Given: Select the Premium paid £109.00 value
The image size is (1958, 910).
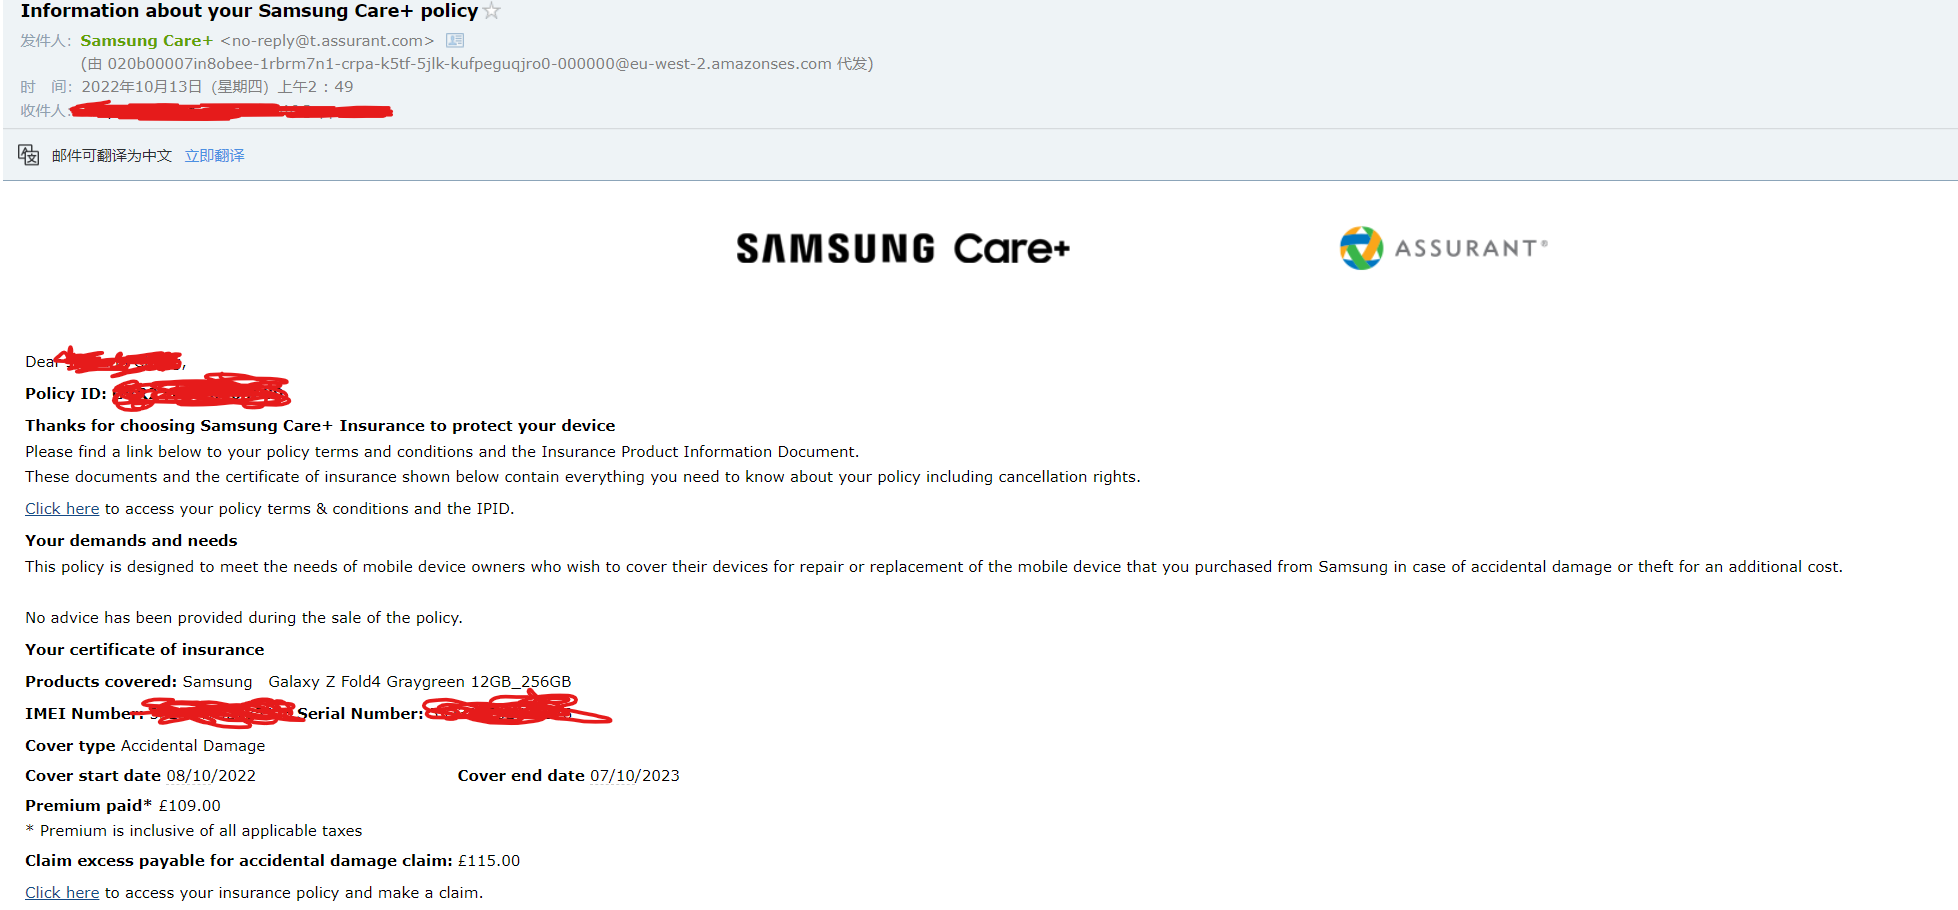Looking at the screenshot, I should [192, 805].
